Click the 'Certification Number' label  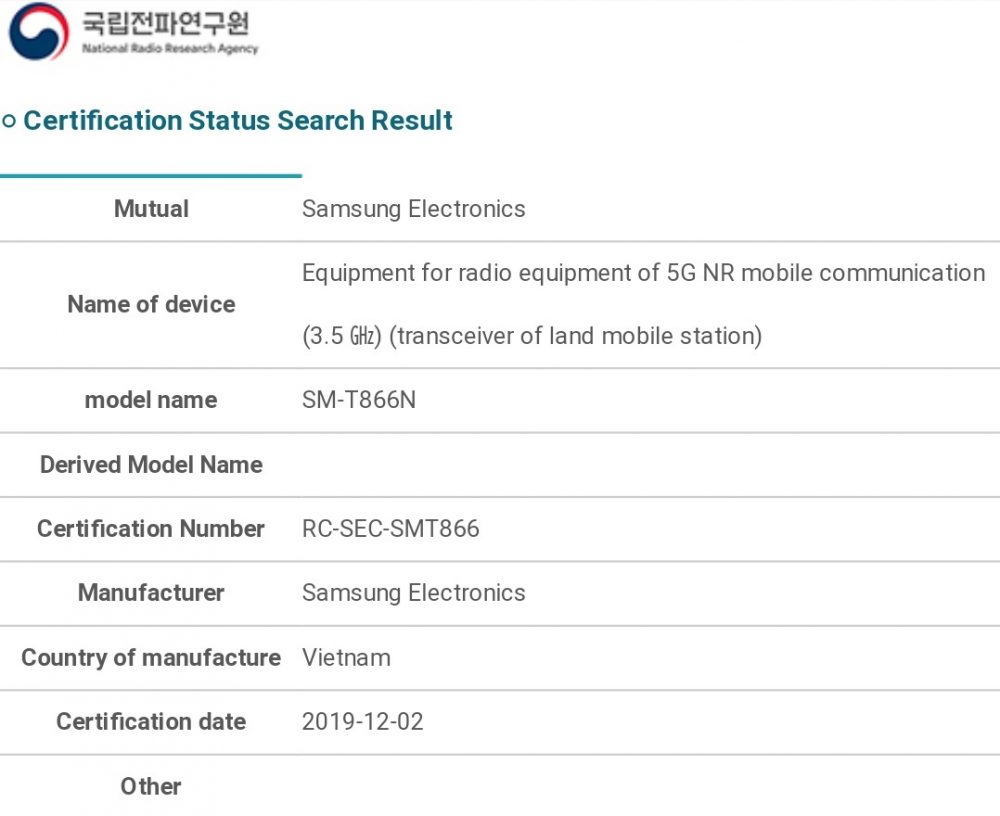pos(151,528)
